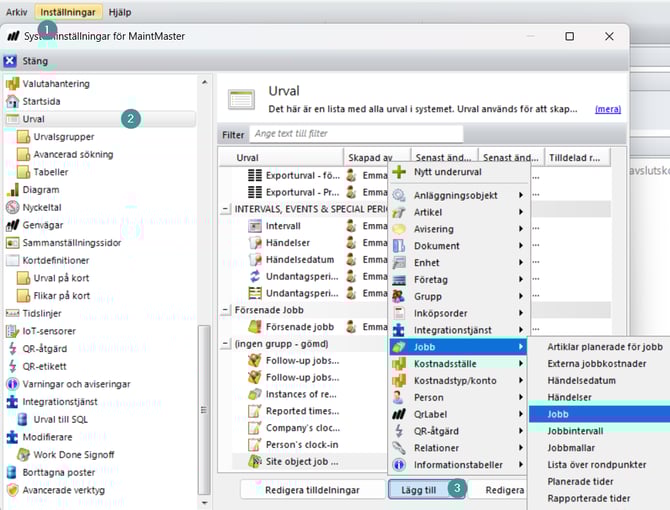Select the Startsida house icon

pyautogui.click(x=13, y=101)
